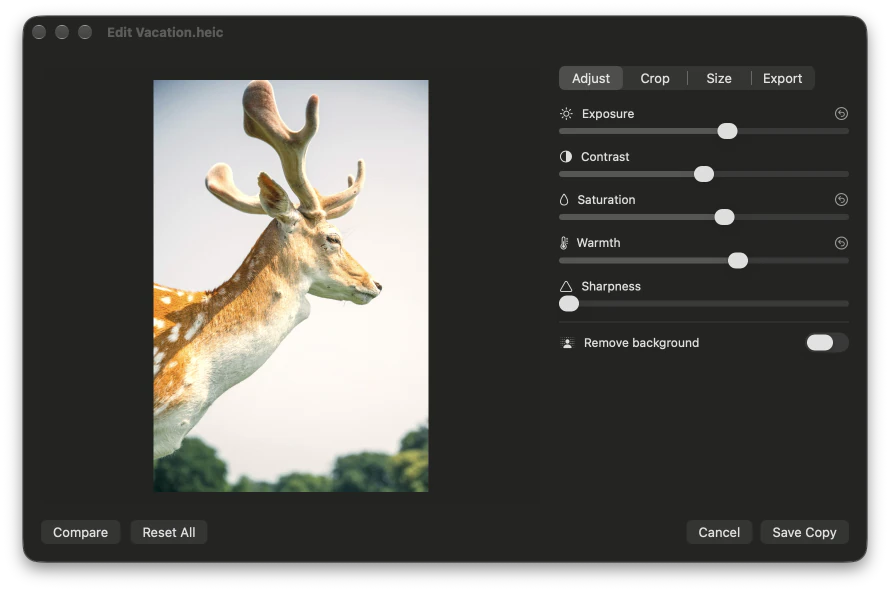Go to the Export tab
The height and width of the screenshot is (592, 890).
pos(782,78)
